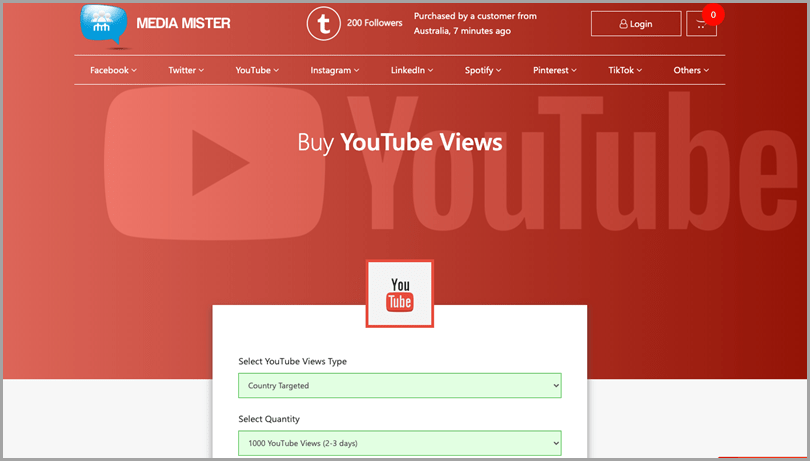Open the shopping cart icon

pos(701,24)
